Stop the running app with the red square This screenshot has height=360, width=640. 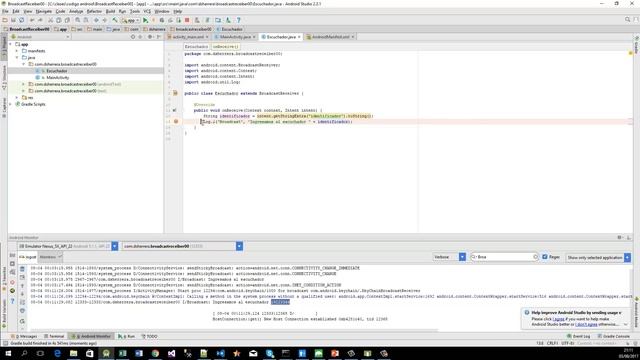point(187,20)
